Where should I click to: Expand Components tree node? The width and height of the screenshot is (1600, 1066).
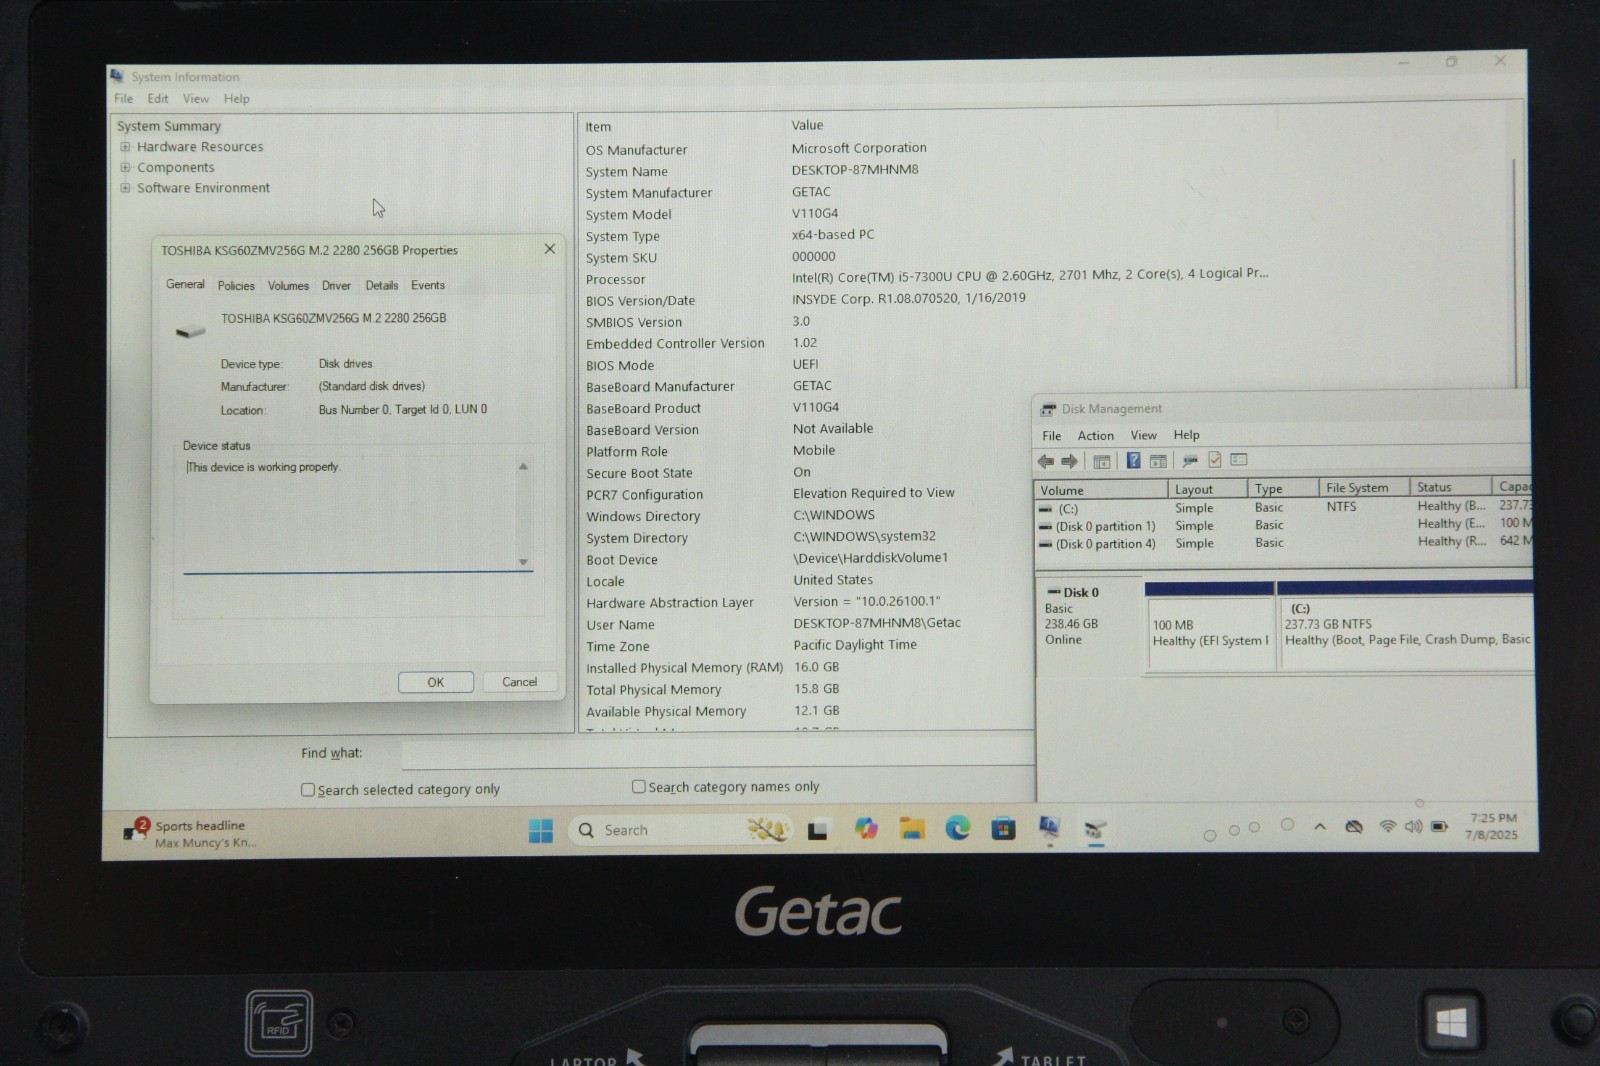pos(125,168)
